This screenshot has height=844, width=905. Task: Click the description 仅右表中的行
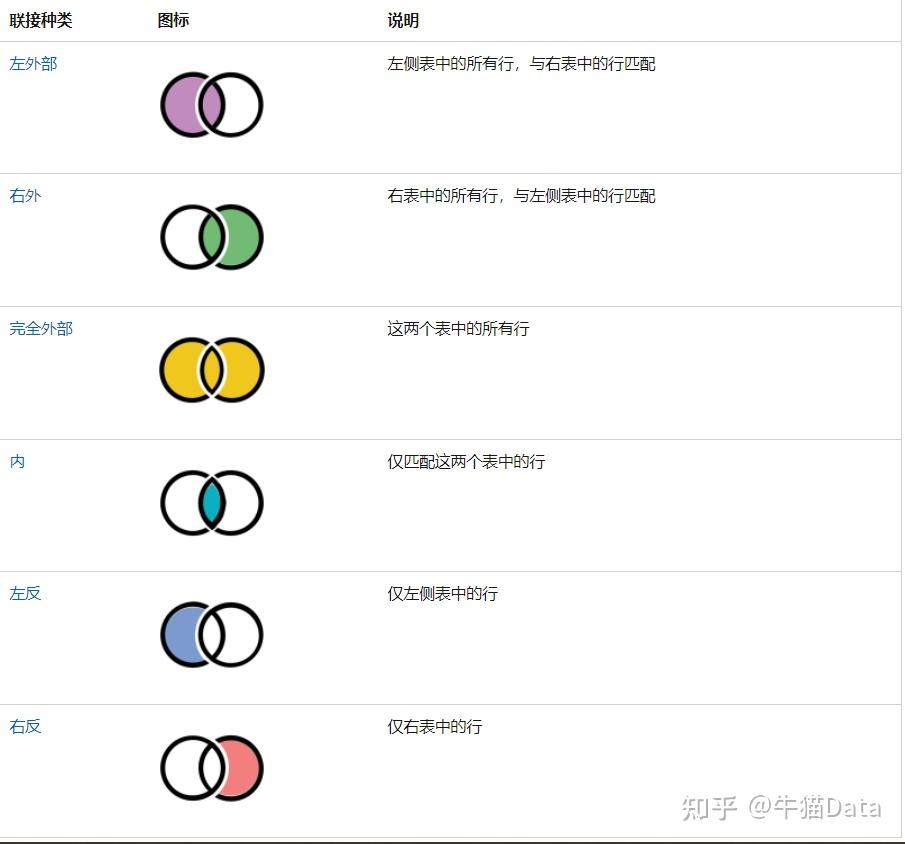pyautogui.click(x=435, y=726)
